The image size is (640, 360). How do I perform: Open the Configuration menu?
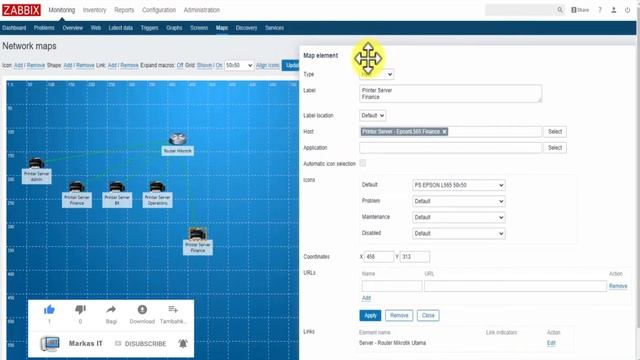click(159, 10)
